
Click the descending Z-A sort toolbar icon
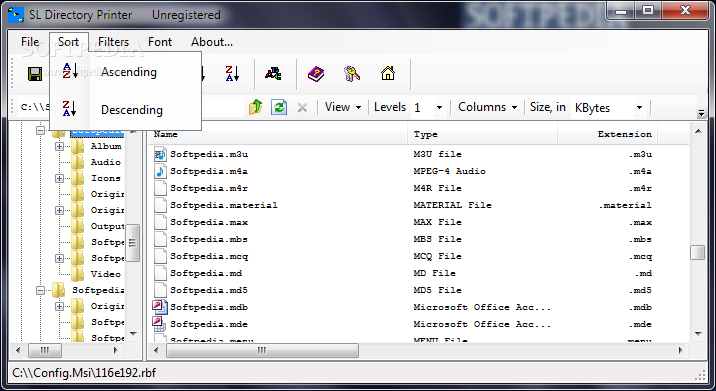pos(232,74)
